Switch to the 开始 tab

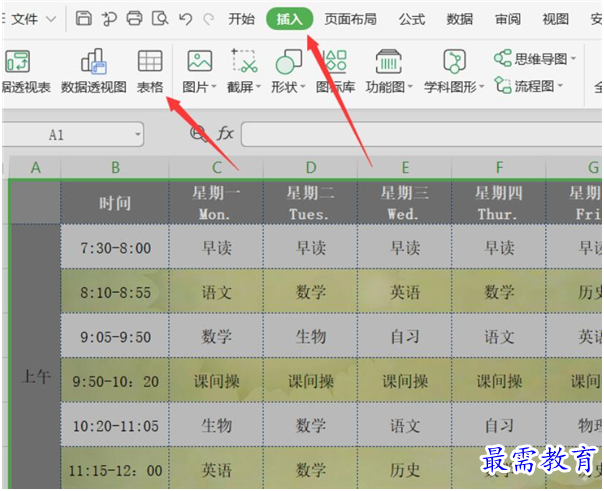coord(242,18)
